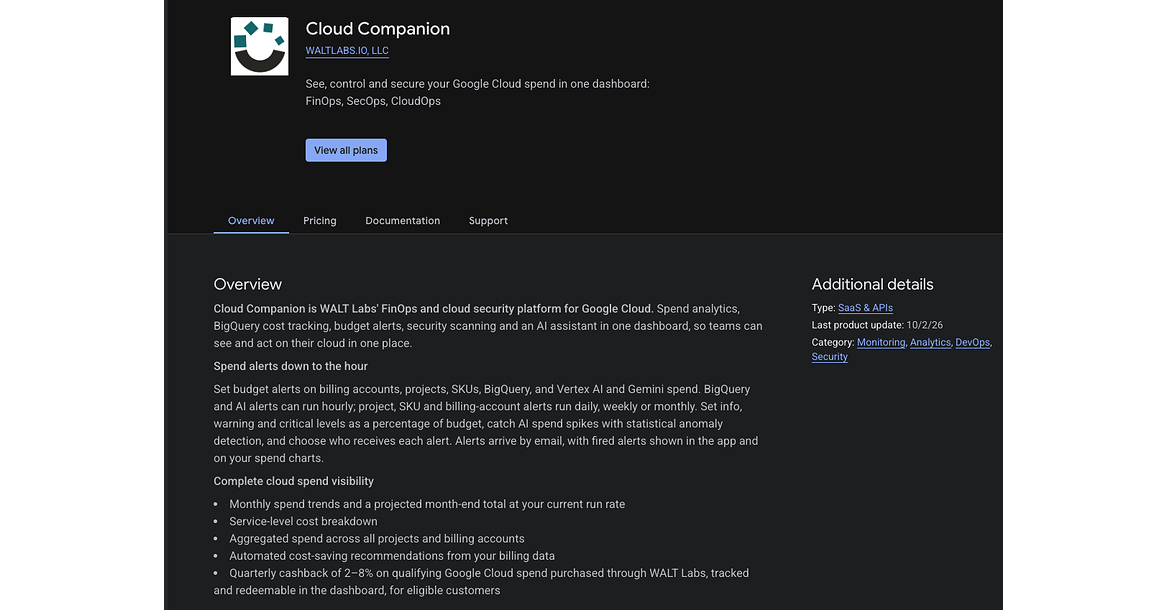The height and width of the screenshot is (611, 1167).
Task: Click the Additional details heading
Action: tap(872, 284)
